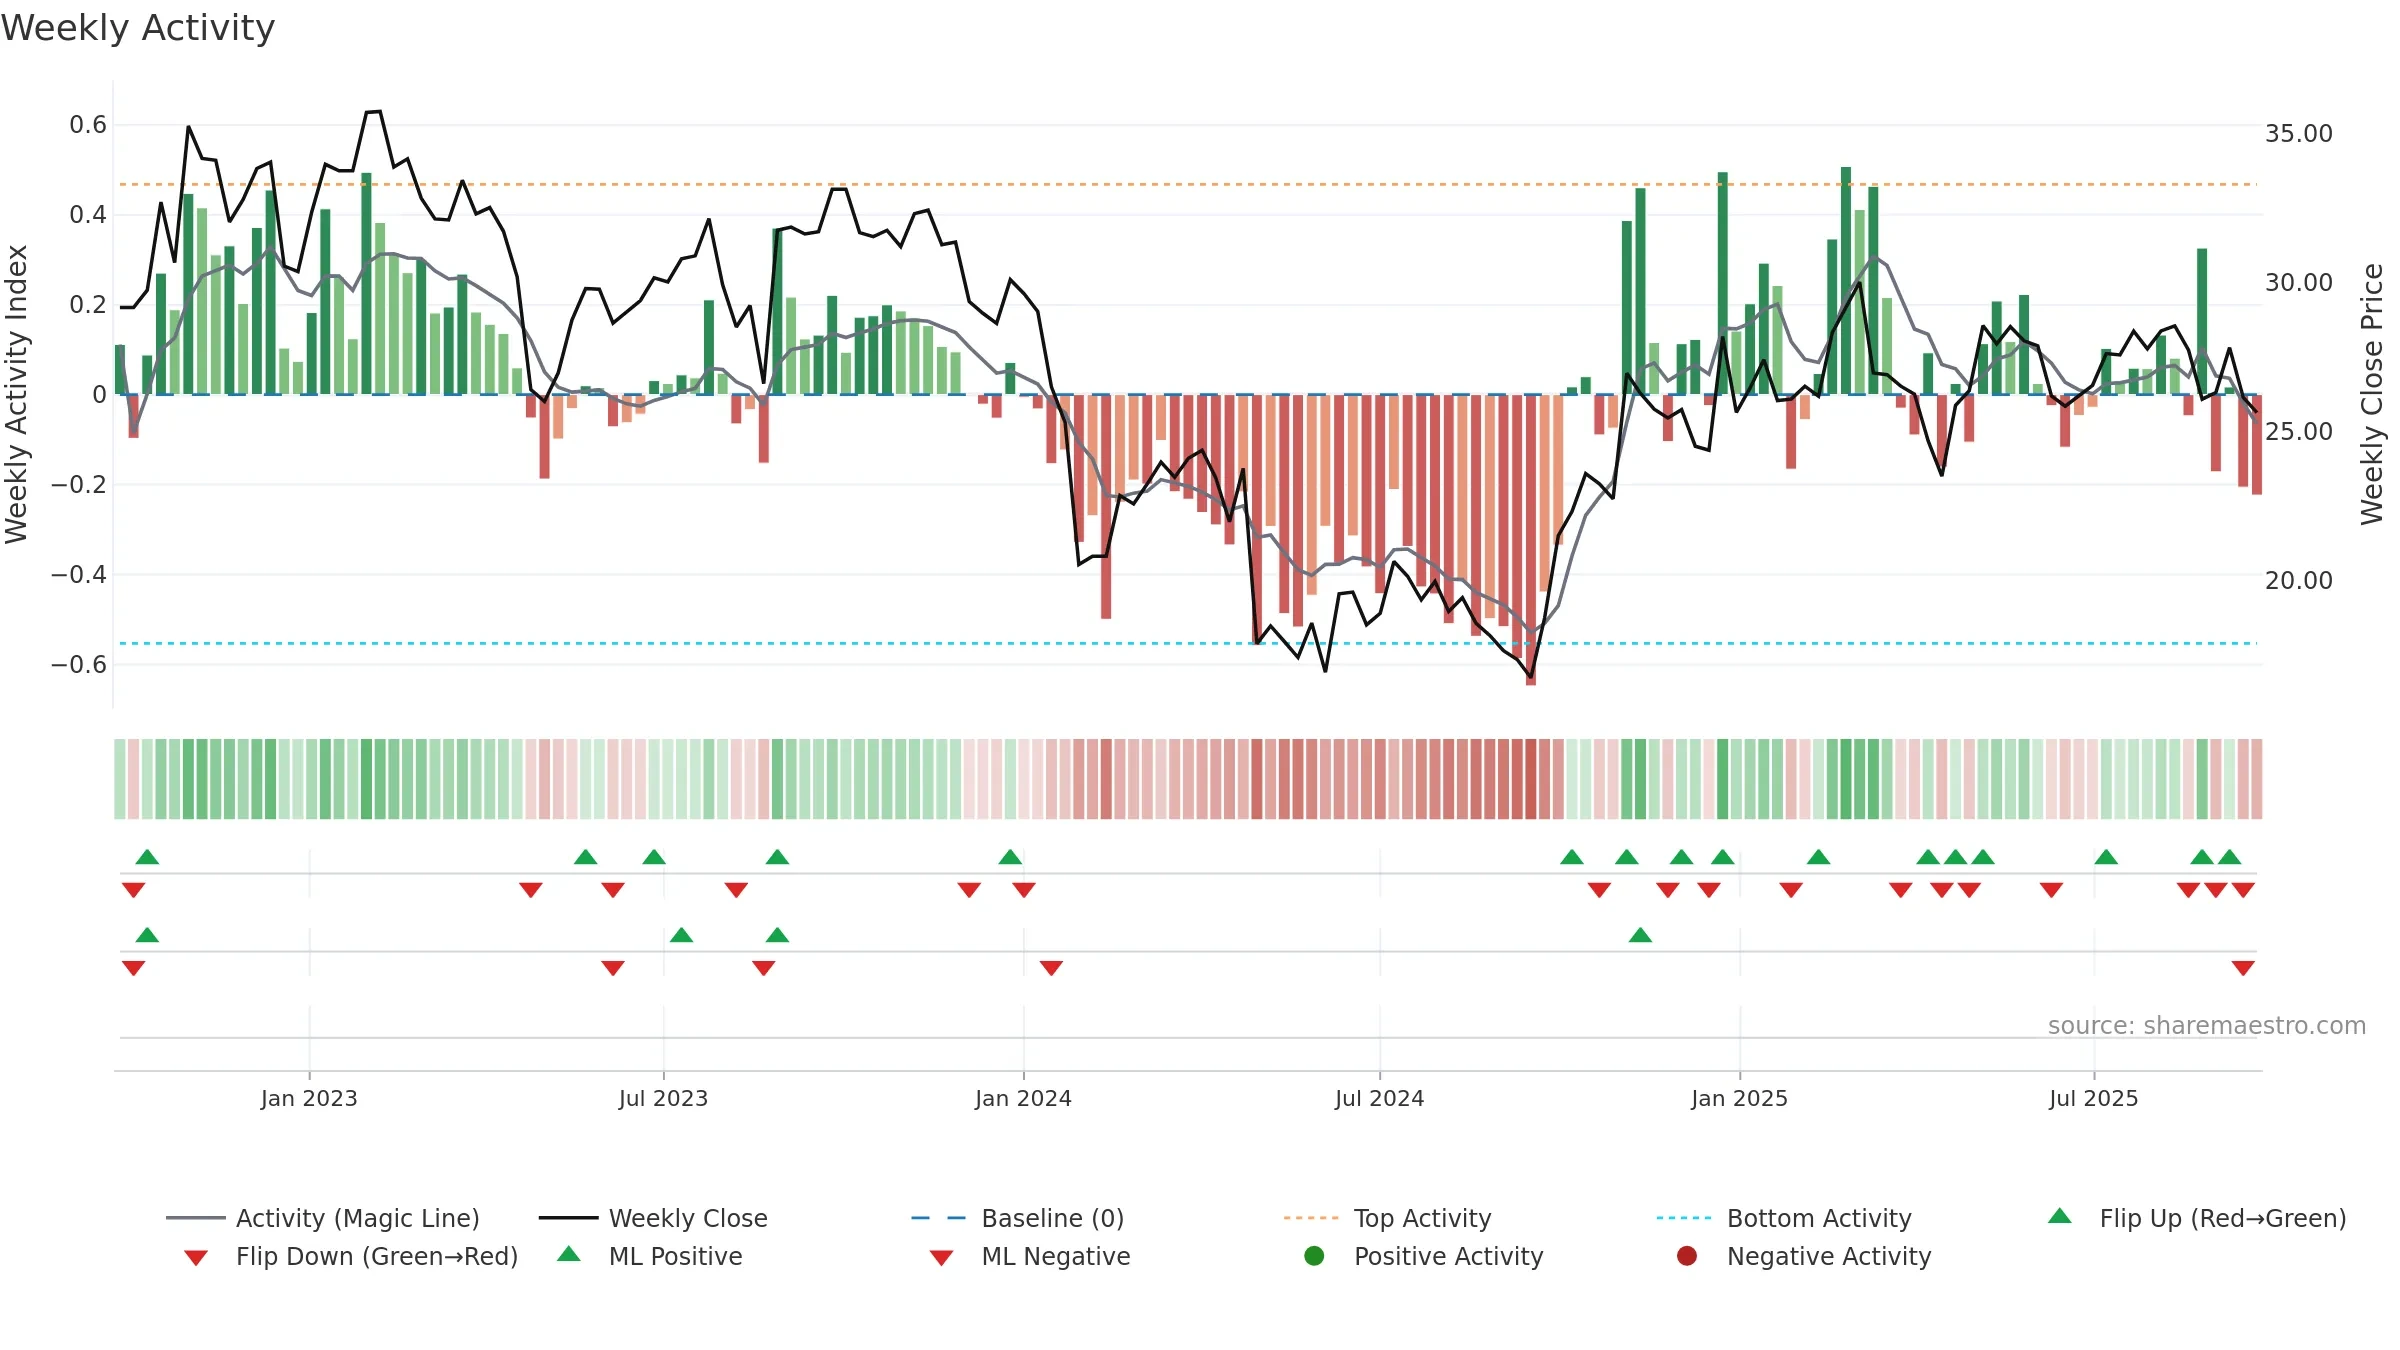Click the Jul 2025 axis label
2400x1350 pixels.
2093,1098
